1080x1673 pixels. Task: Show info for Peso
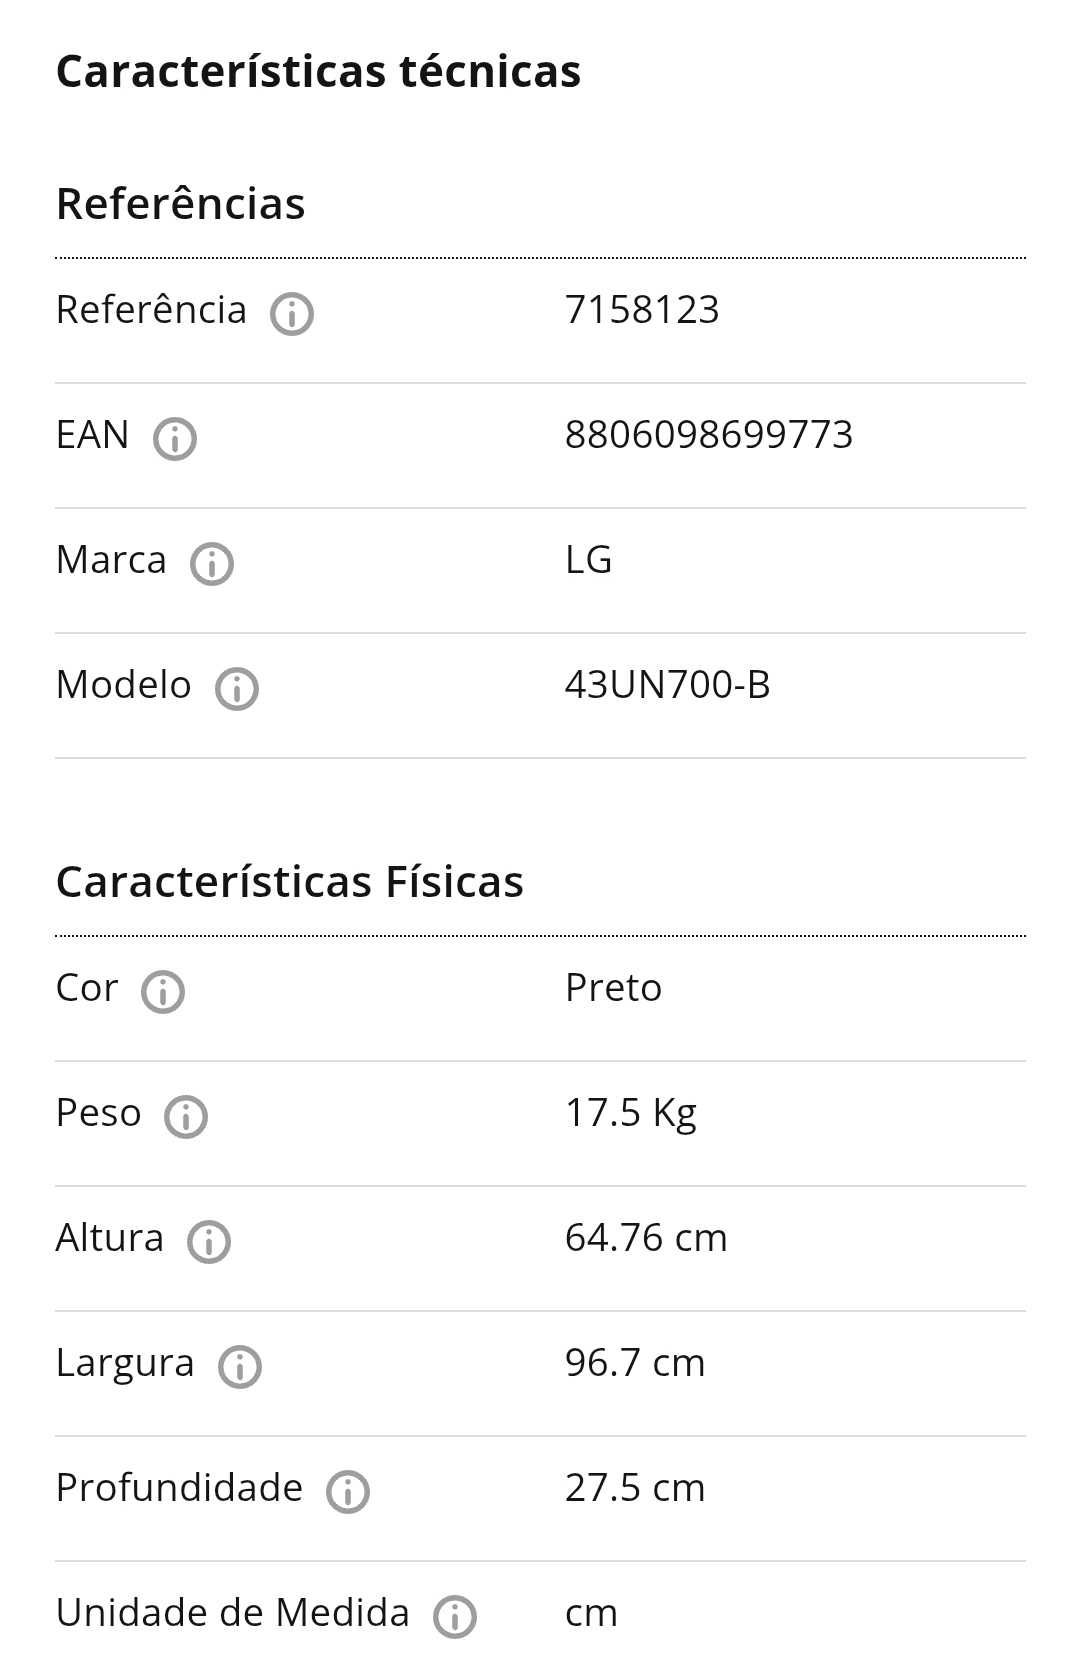[186, 1117]
